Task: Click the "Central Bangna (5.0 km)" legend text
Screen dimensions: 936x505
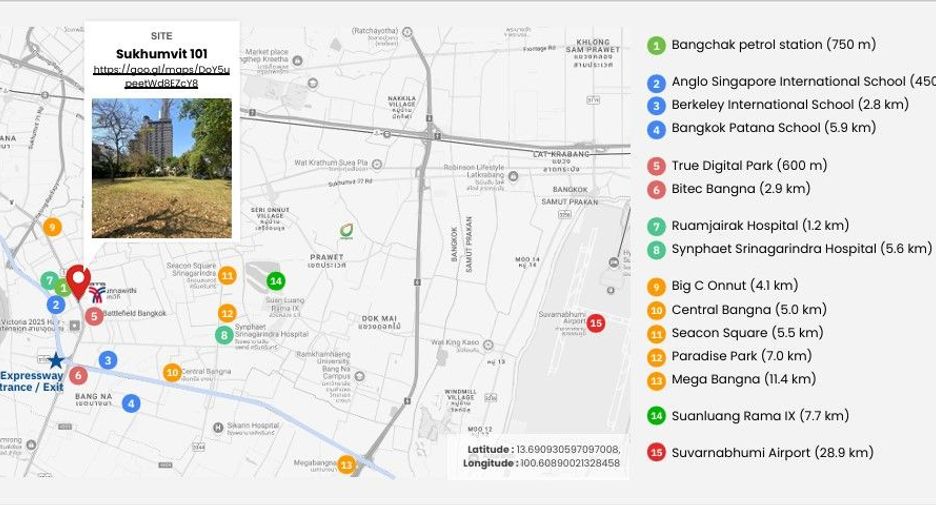Action: 749,310
